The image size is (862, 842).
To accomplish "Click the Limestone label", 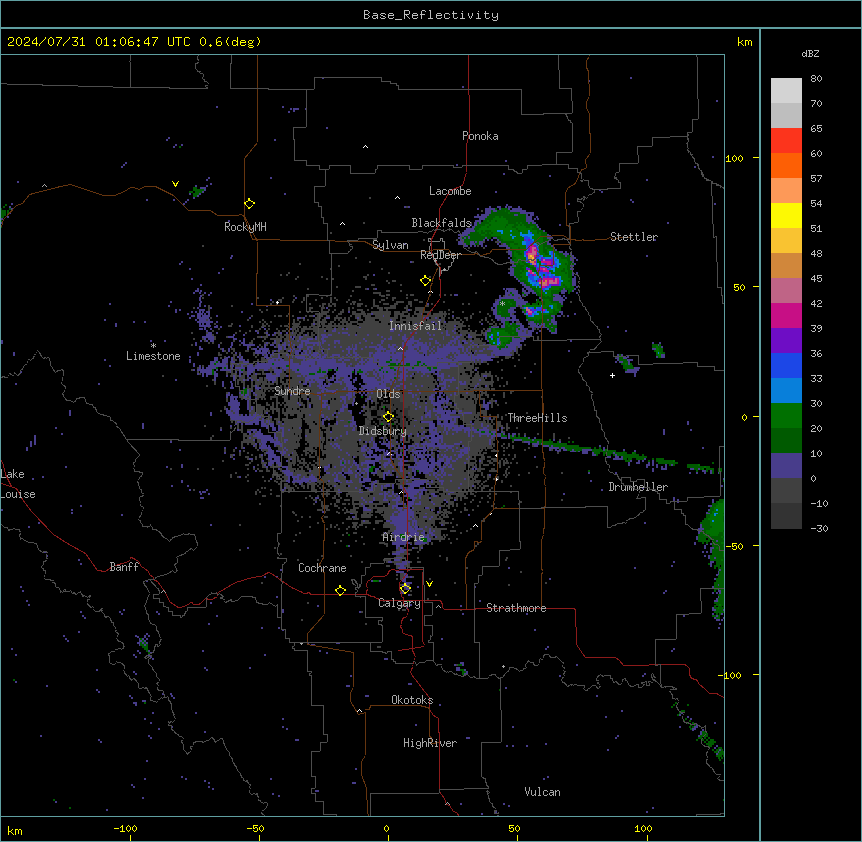I will click(153, 356).
